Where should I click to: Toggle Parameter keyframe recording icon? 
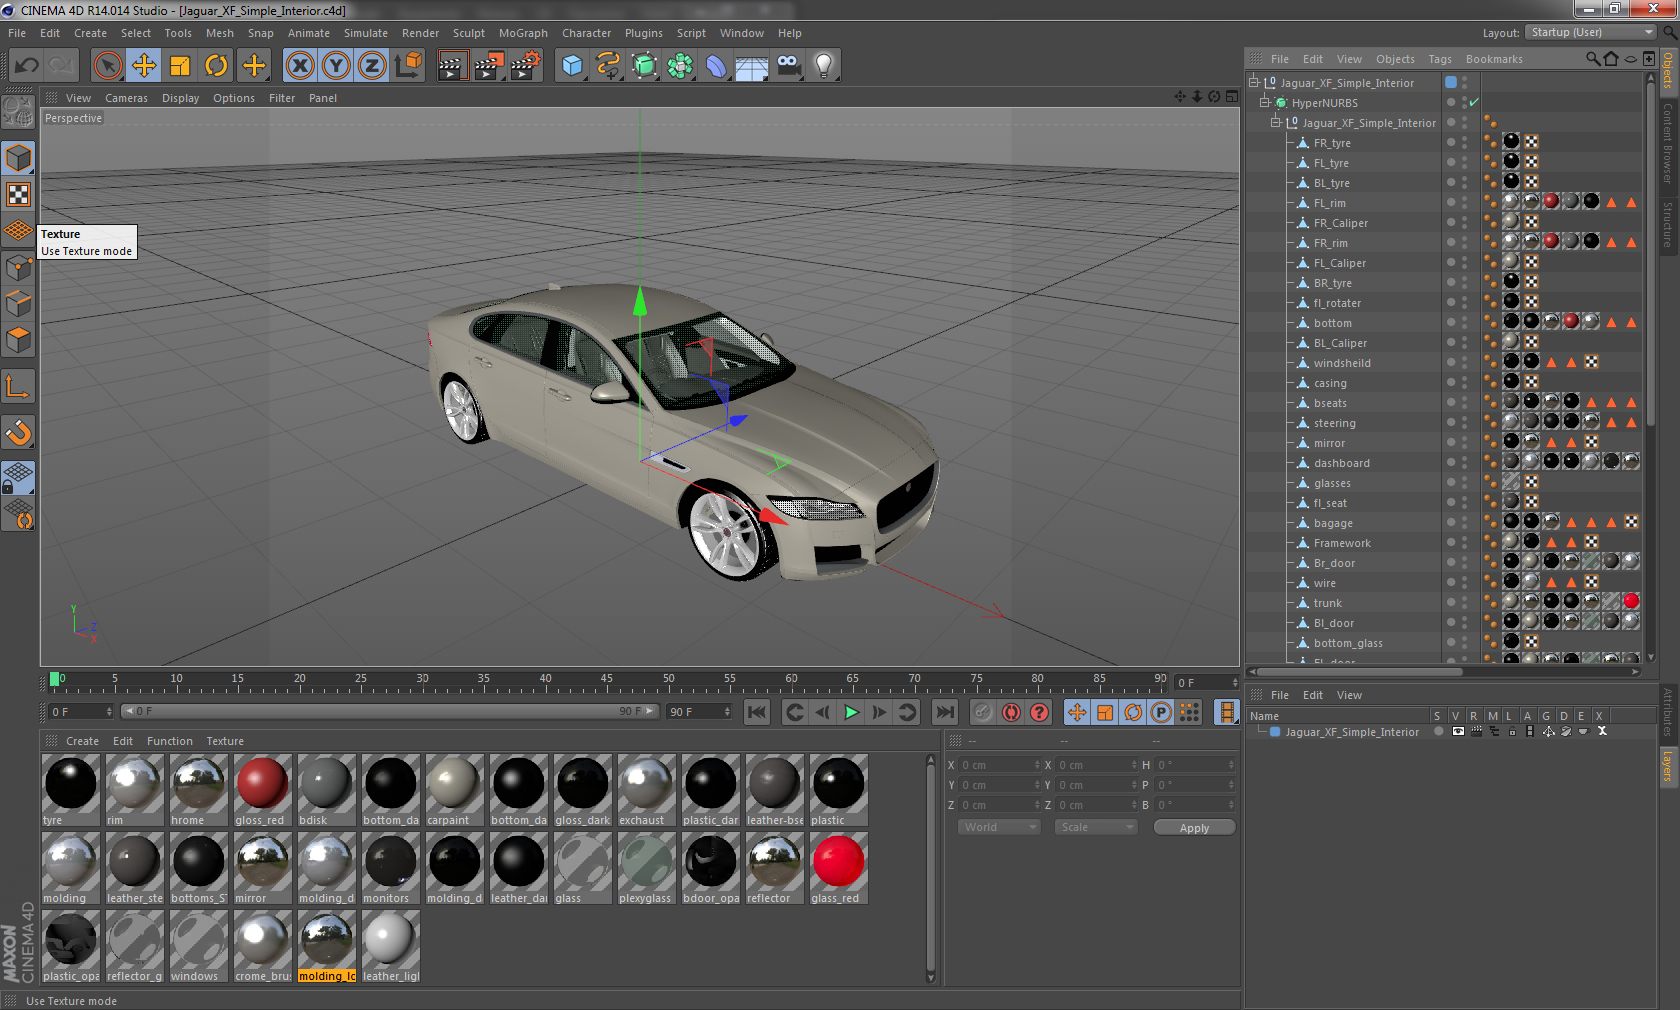click(x=1161, y=712)
